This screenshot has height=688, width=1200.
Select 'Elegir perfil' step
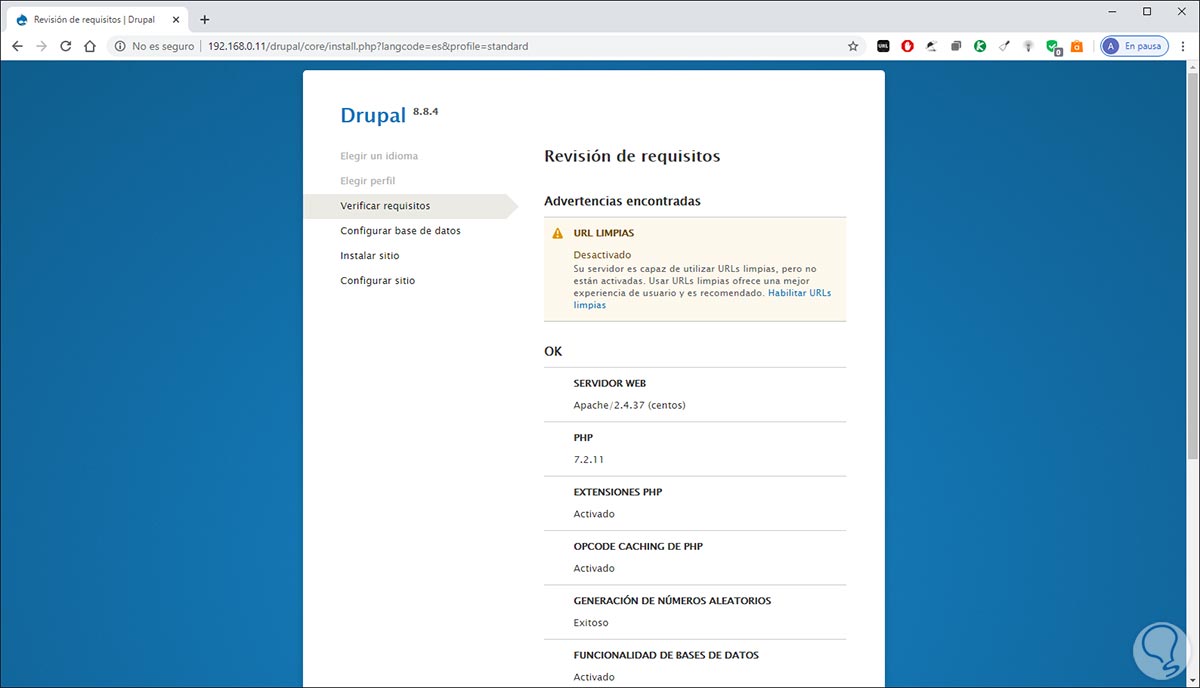tap(367, 181)
